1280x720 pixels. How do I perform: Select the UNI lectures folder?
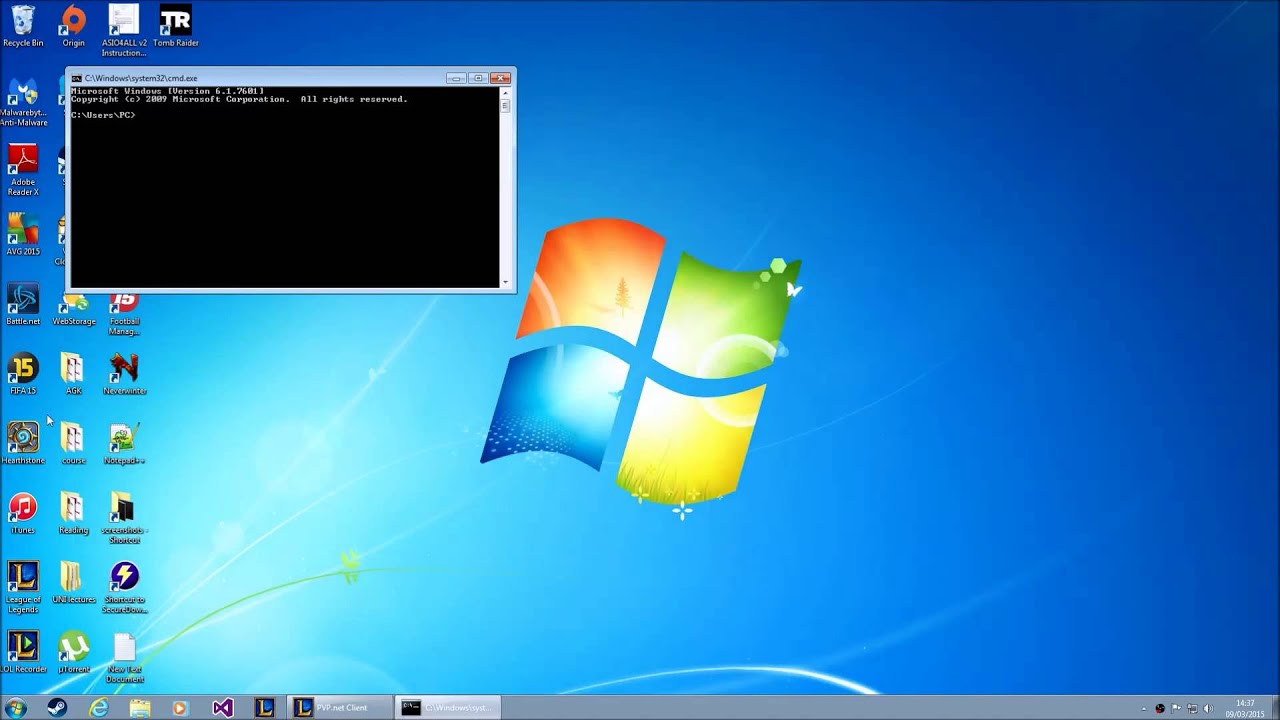coord(73,583)
